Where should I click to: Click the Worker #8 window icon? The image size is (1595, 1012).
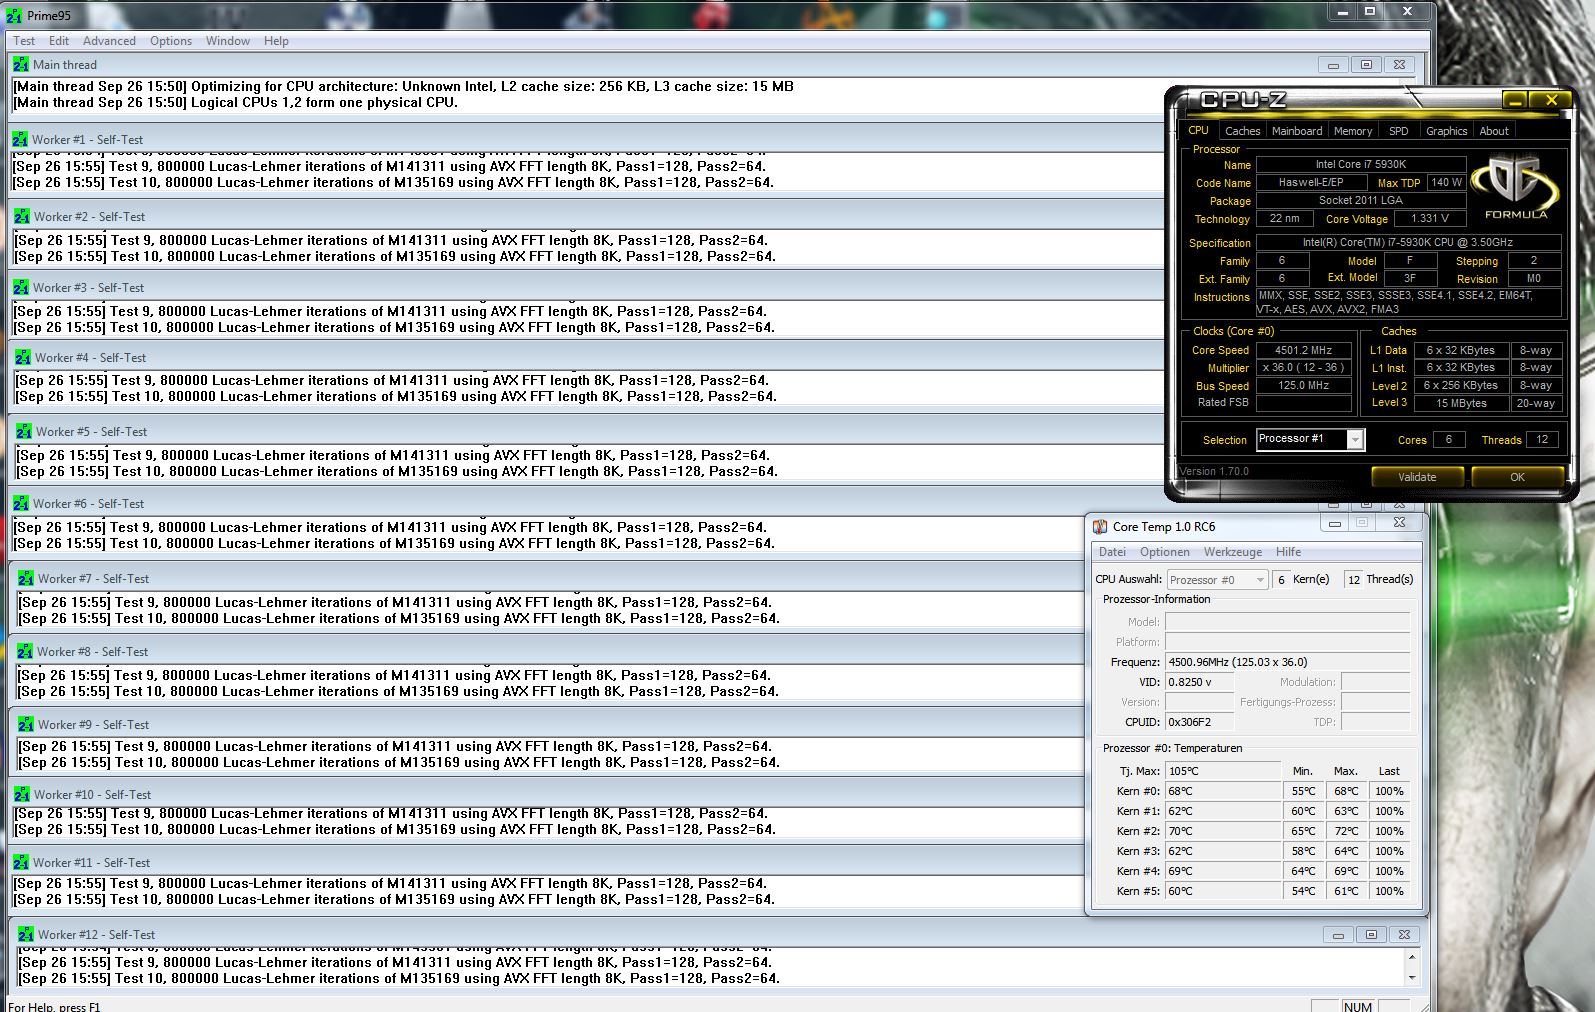[25, 651]
